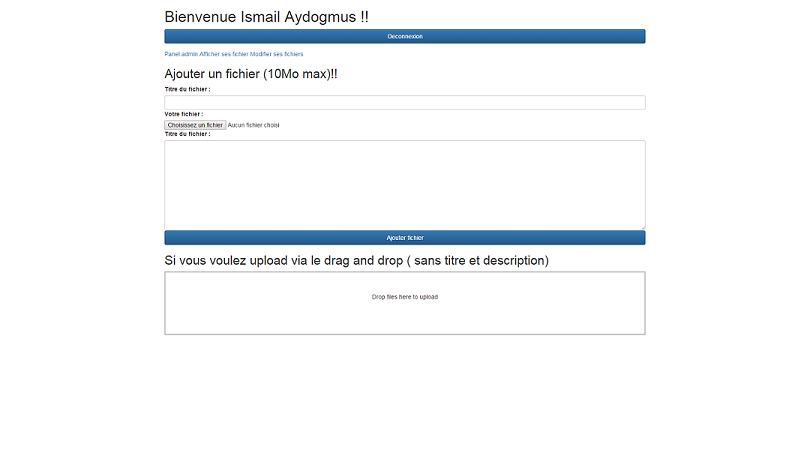Click the Aucun fichier choisi text
810x456 pixels.
(253, 125)
